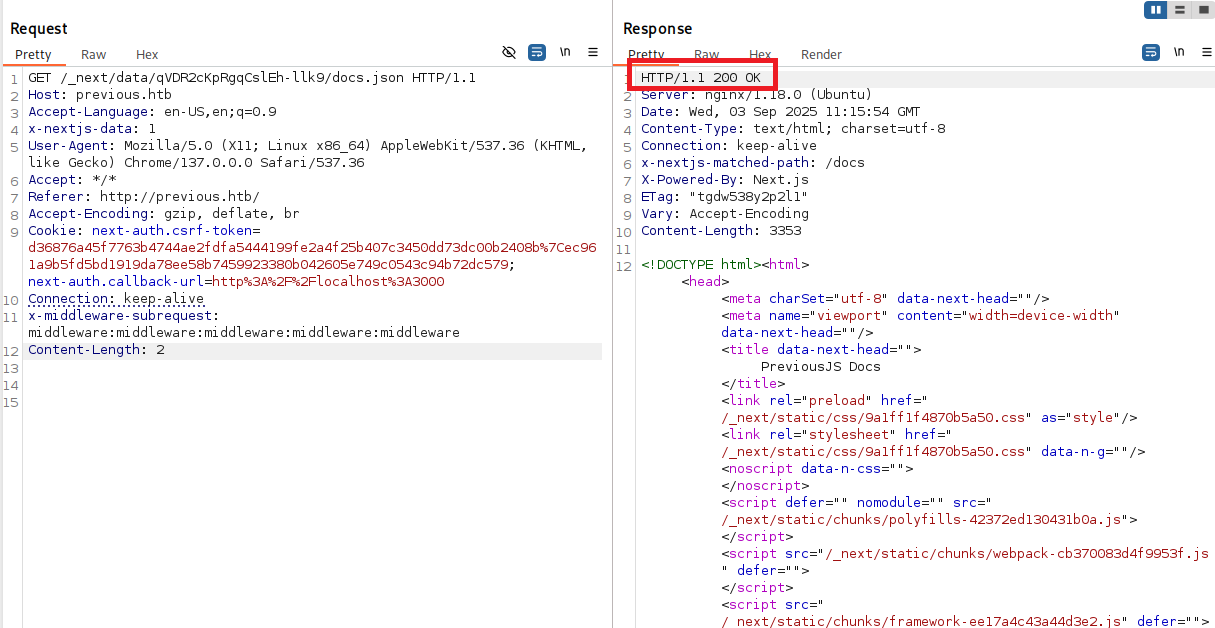The image size is (1215, 628).
Task: Click the crossed-eye hidden fields icon
Action: (509, 52)
